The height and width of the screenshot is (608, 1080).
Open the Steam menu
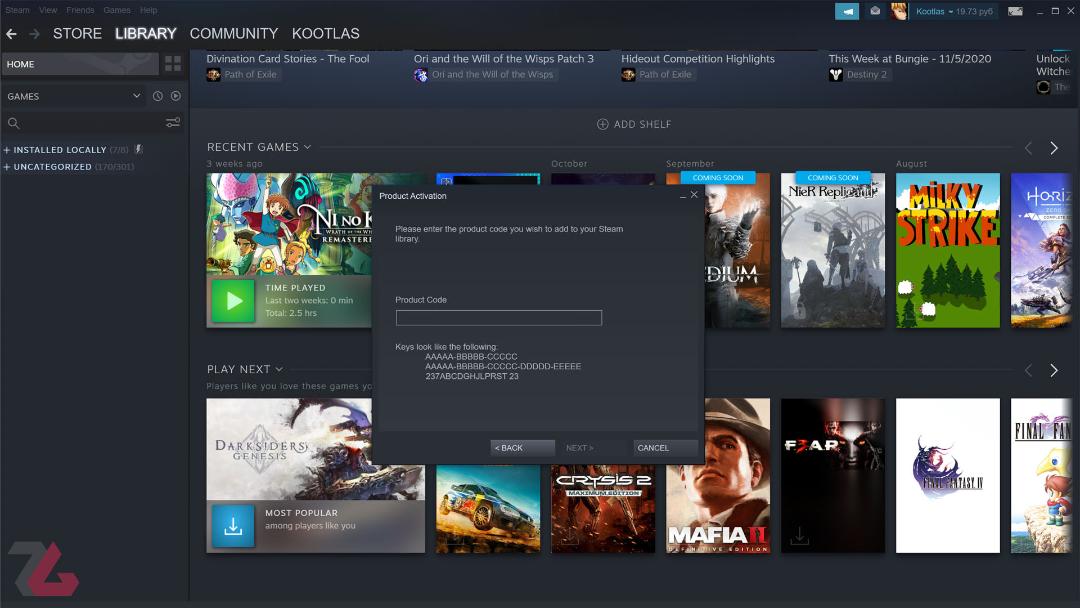click(17, 10)
